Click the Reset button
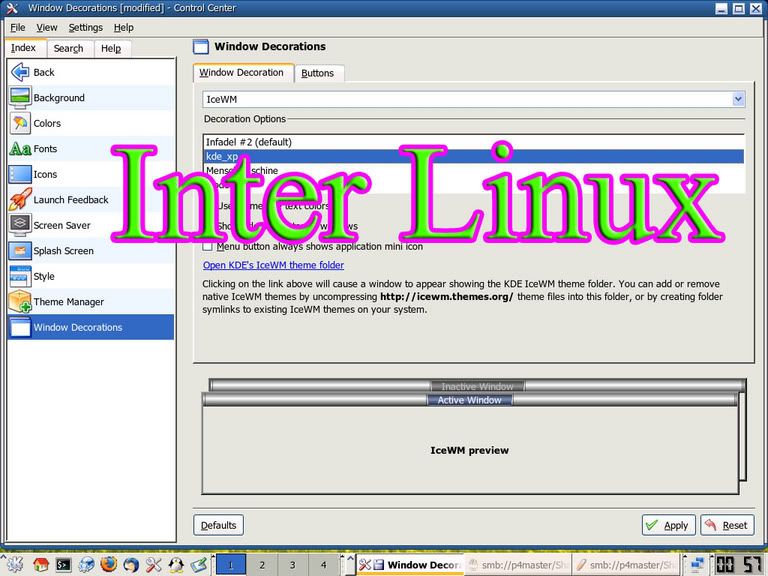 [x=727, y=525]
